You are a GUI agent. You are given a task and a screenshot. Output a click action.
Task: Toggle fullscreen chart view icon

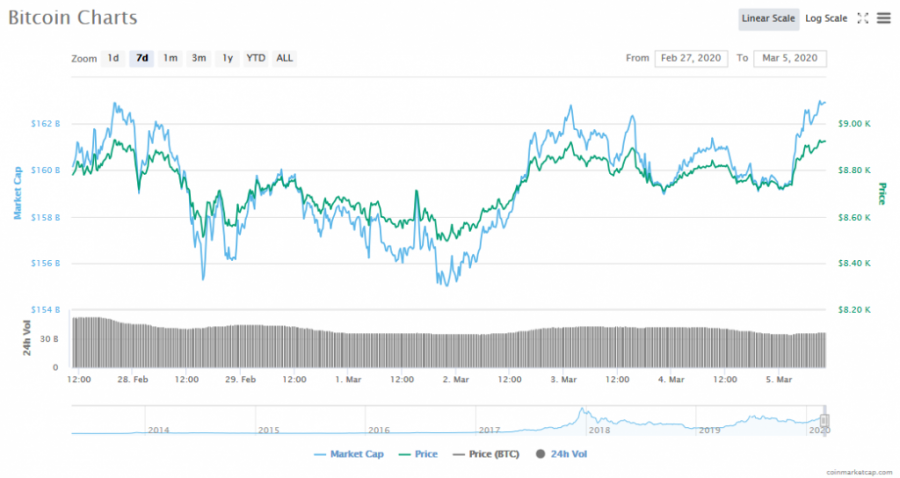[863, 18]
